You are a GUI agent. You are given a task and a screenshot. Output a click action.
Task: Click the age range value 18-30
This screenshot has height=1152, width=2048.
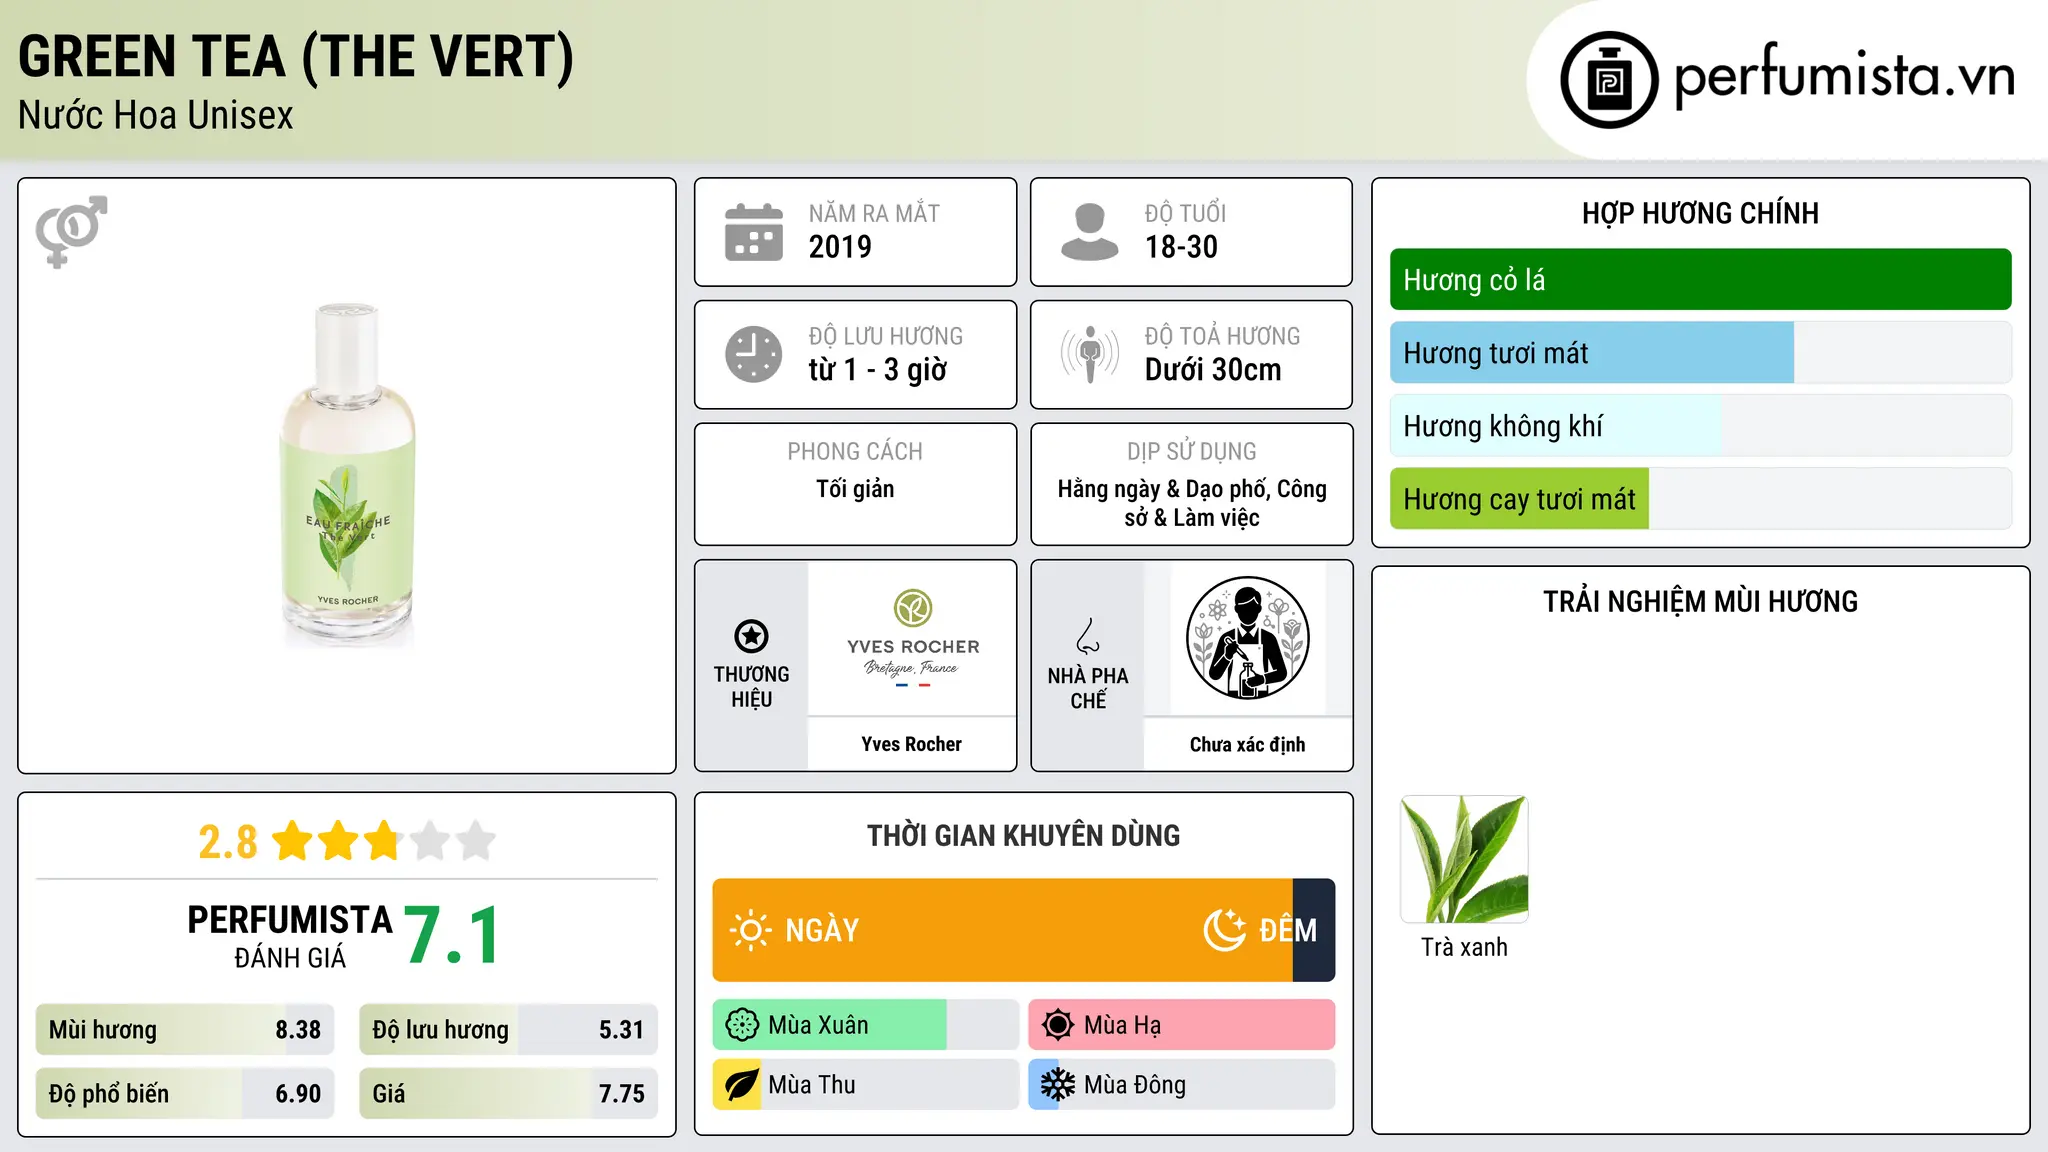pos(1181,247)
